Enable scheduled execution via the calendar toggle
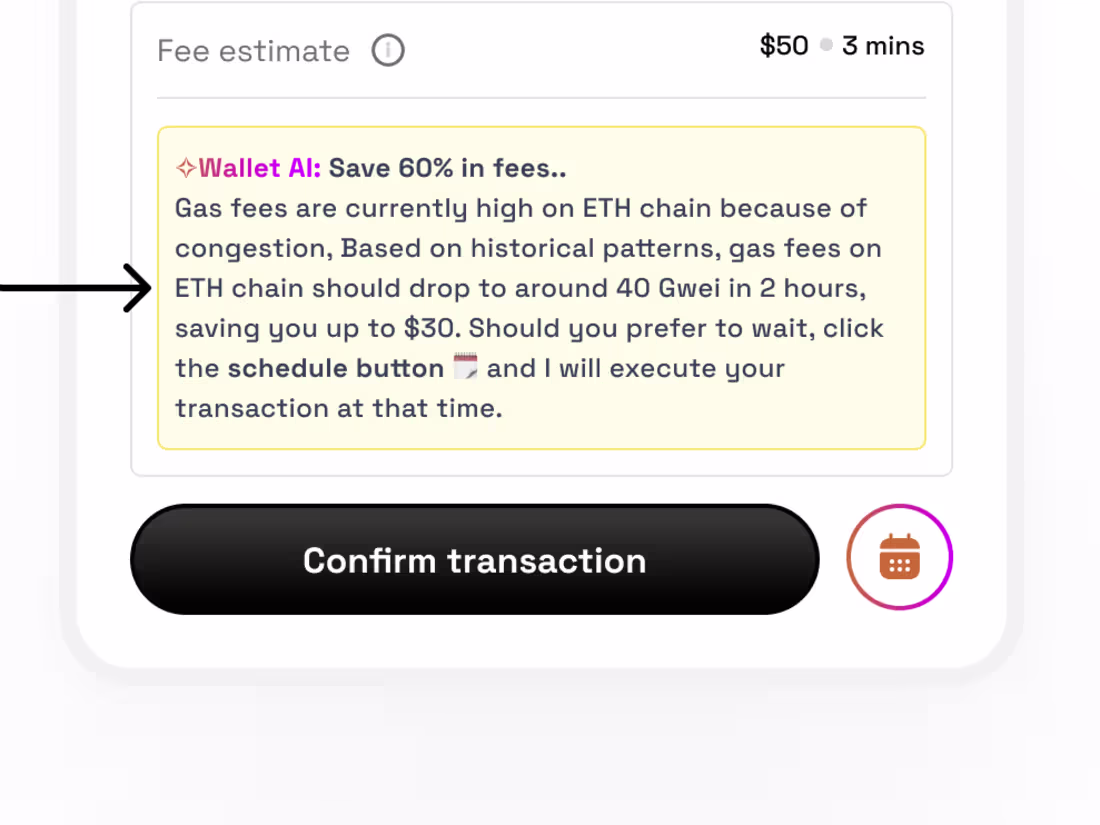The height and width of the screenshot is (825, 1100). 899,557
